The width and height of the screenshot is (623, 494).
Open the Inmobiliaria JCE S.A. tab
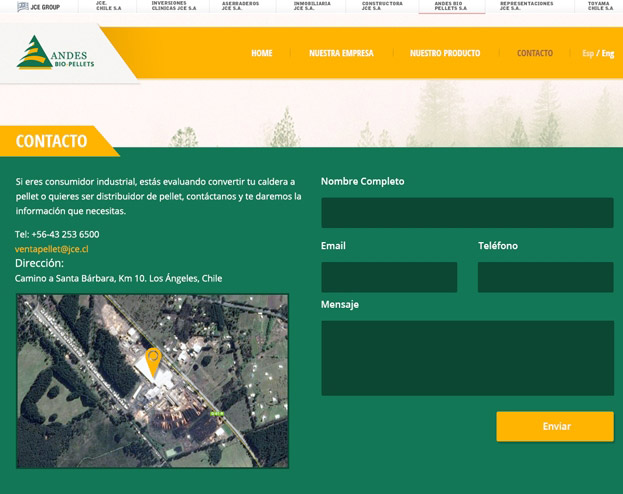tap(312, 6)
